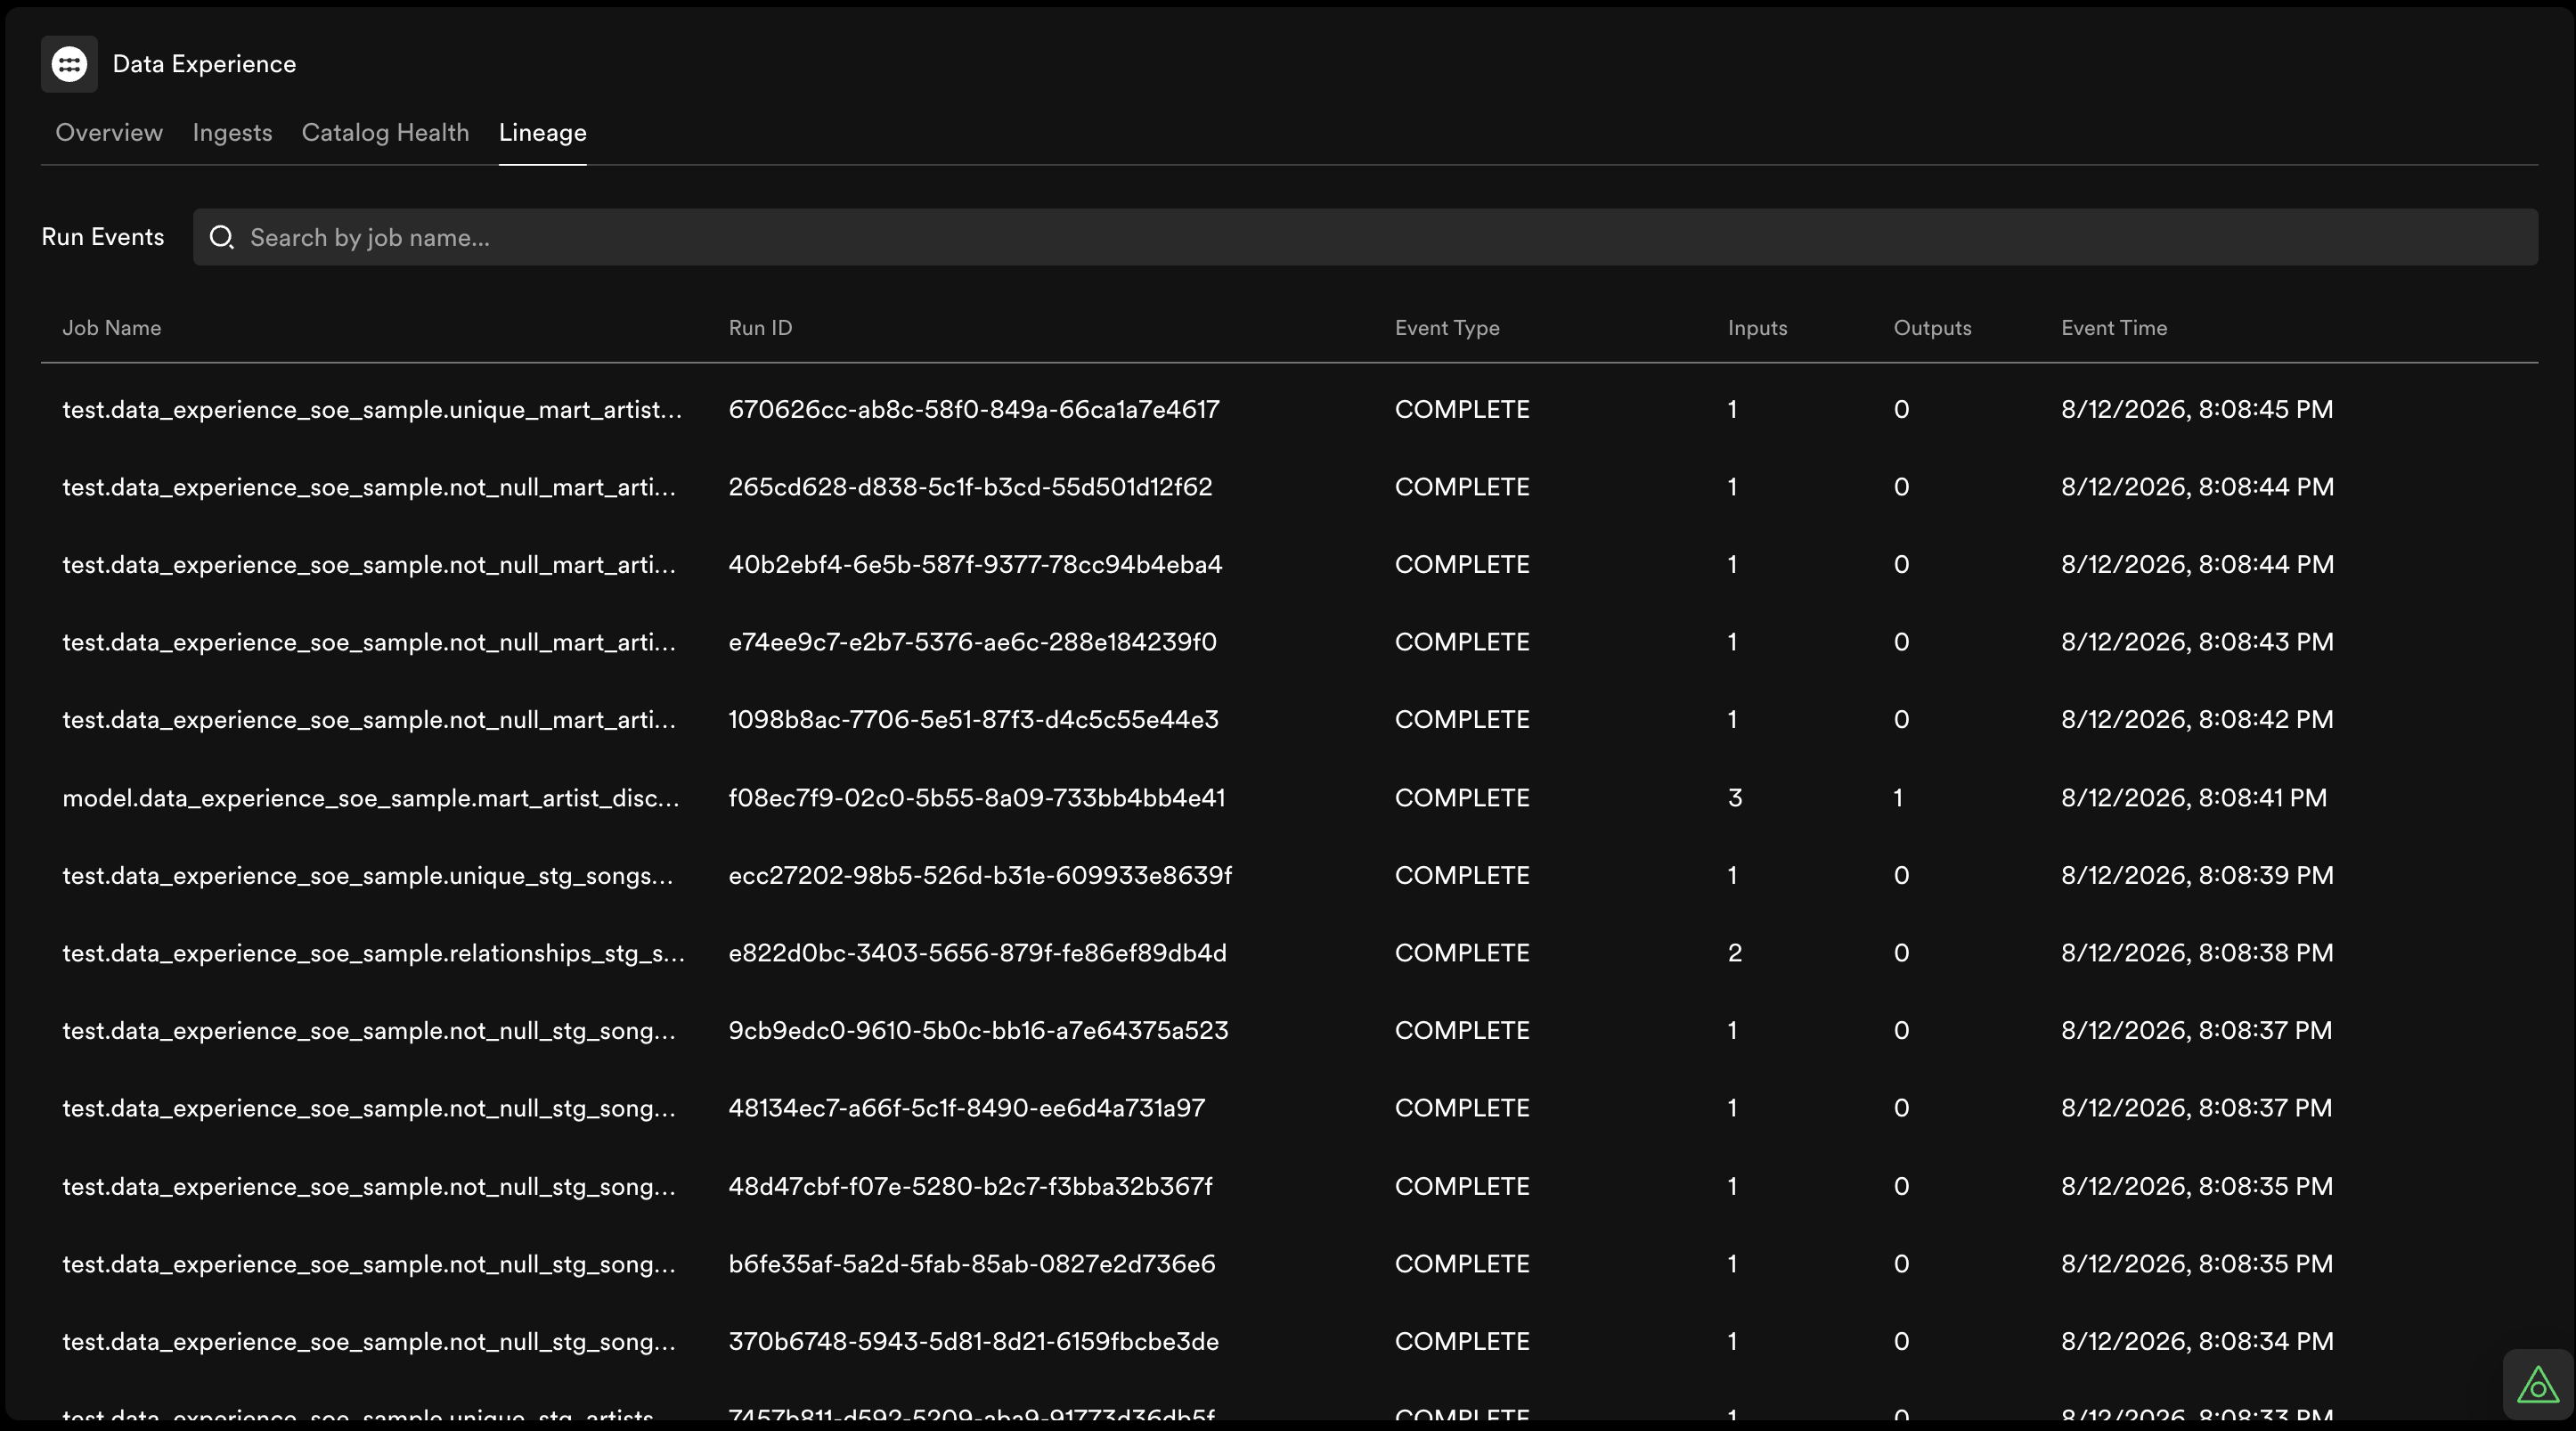Open the green triangle widget icon
The width and height of the screenshot is (2576, 1431).
click(2538, 1385)
